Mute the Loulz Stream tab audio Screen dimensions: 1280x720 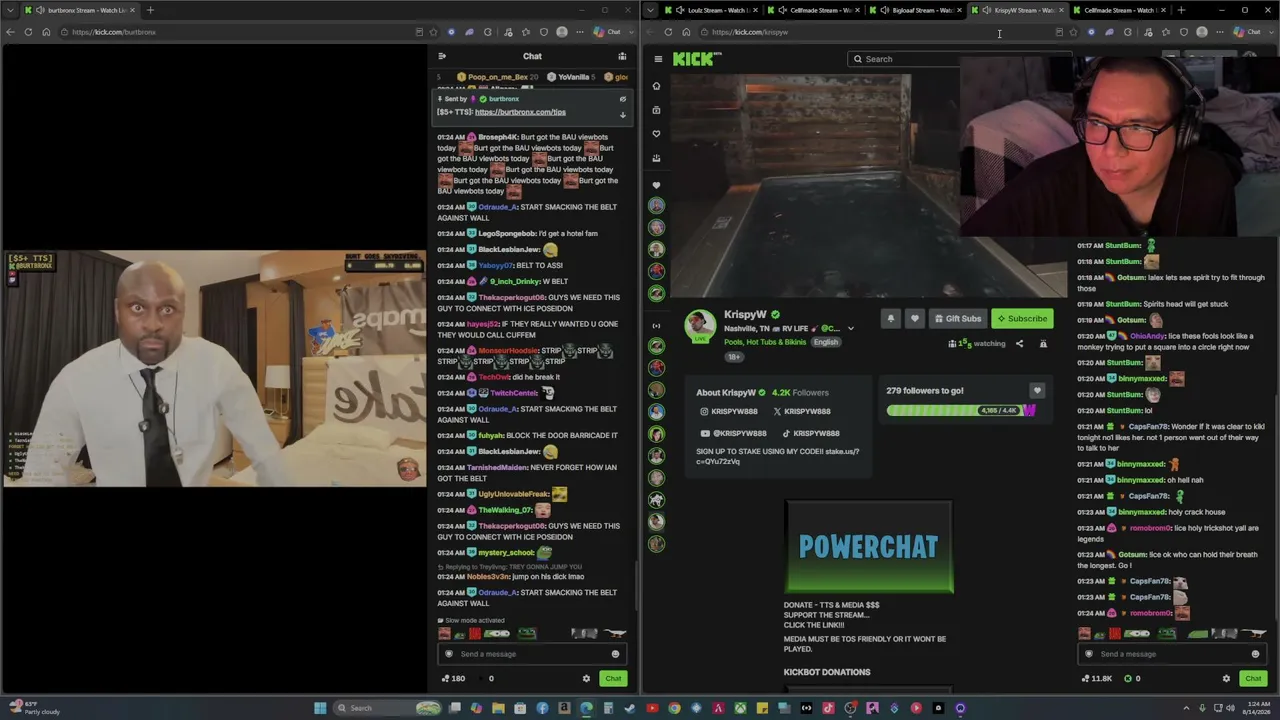tap(680, 10)
